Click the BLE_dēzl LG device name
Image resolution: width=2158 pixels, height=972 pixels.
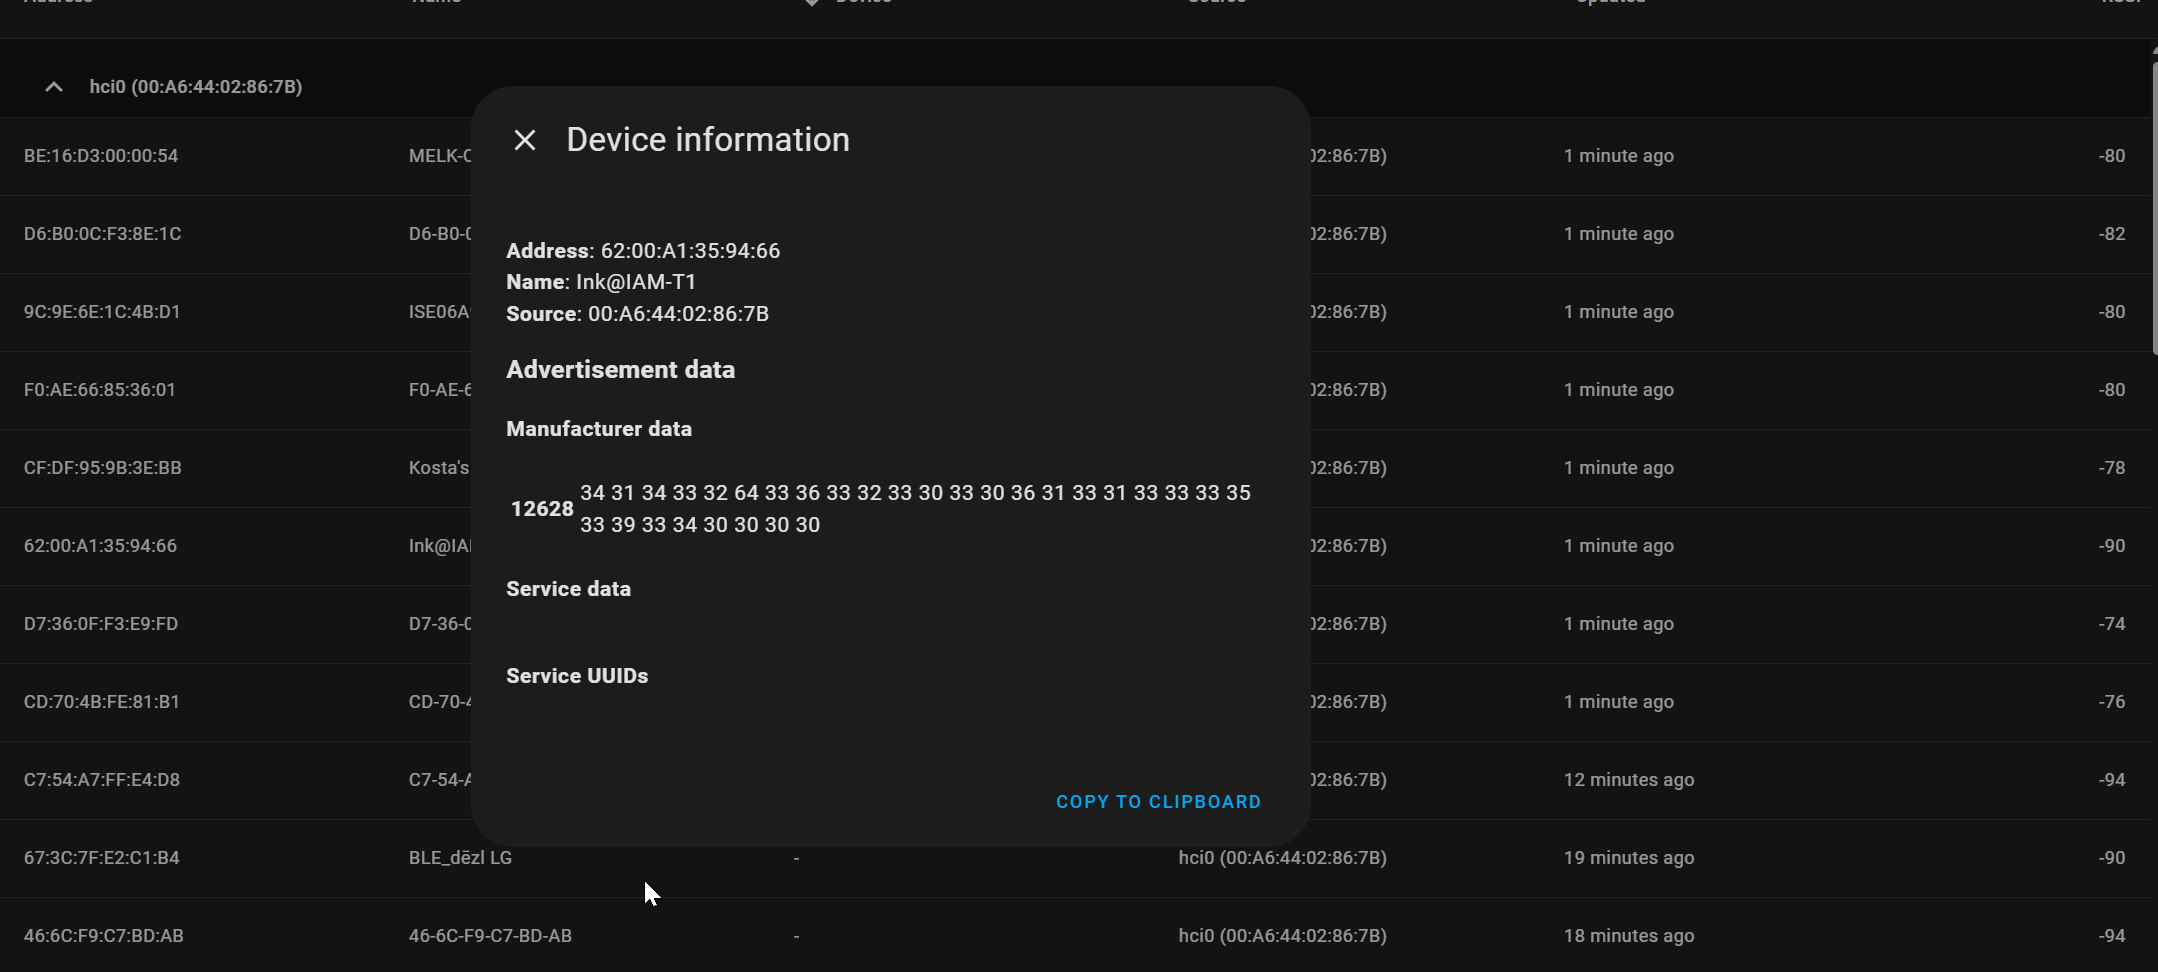pyautogui.click(x=460, y=858)
